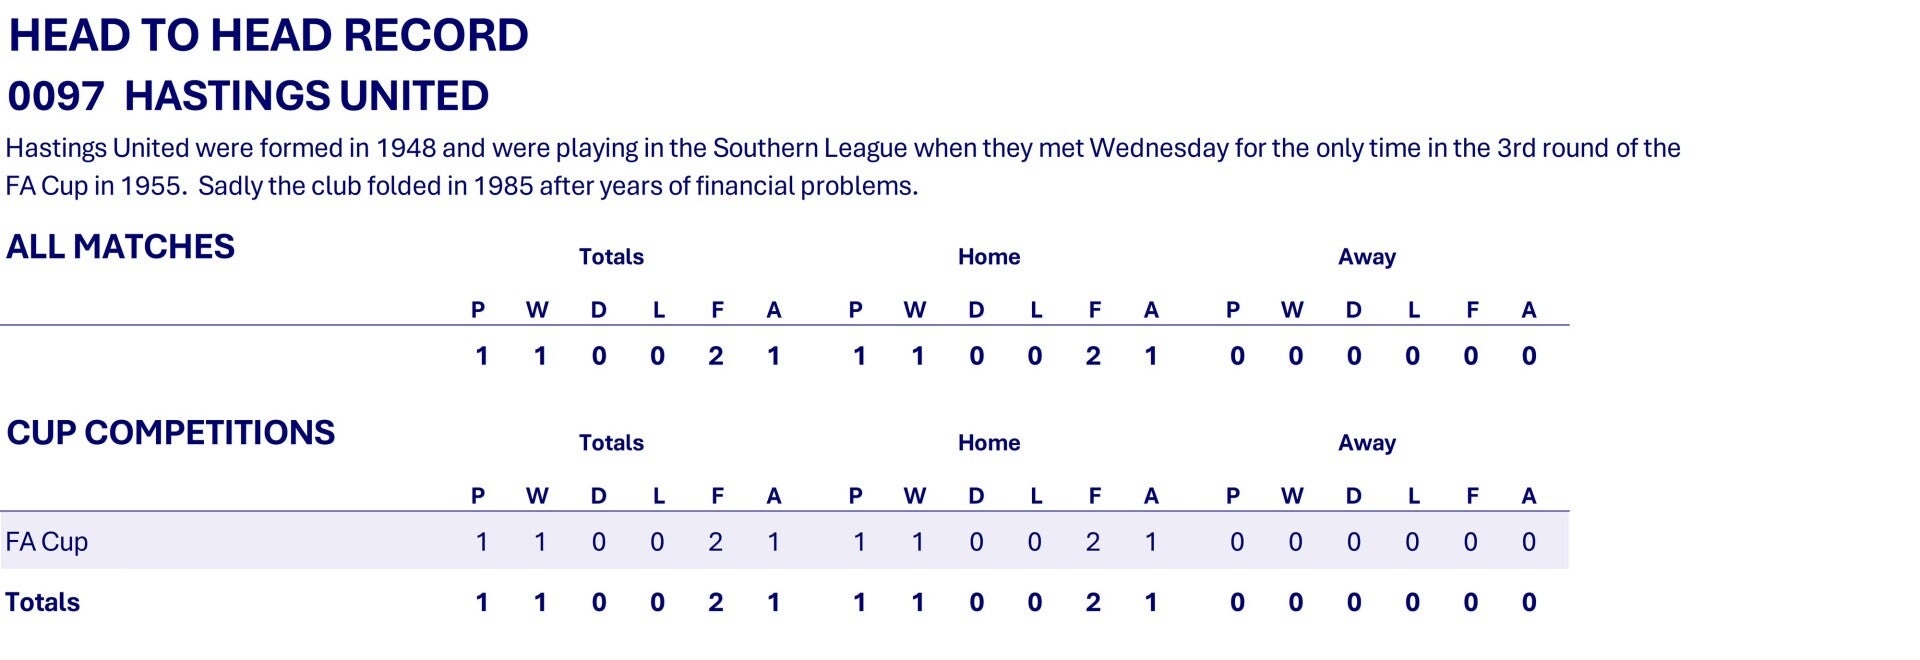
Task: Click ALL MATCHES Totals 'P' column header
Action: click(478, 310)
